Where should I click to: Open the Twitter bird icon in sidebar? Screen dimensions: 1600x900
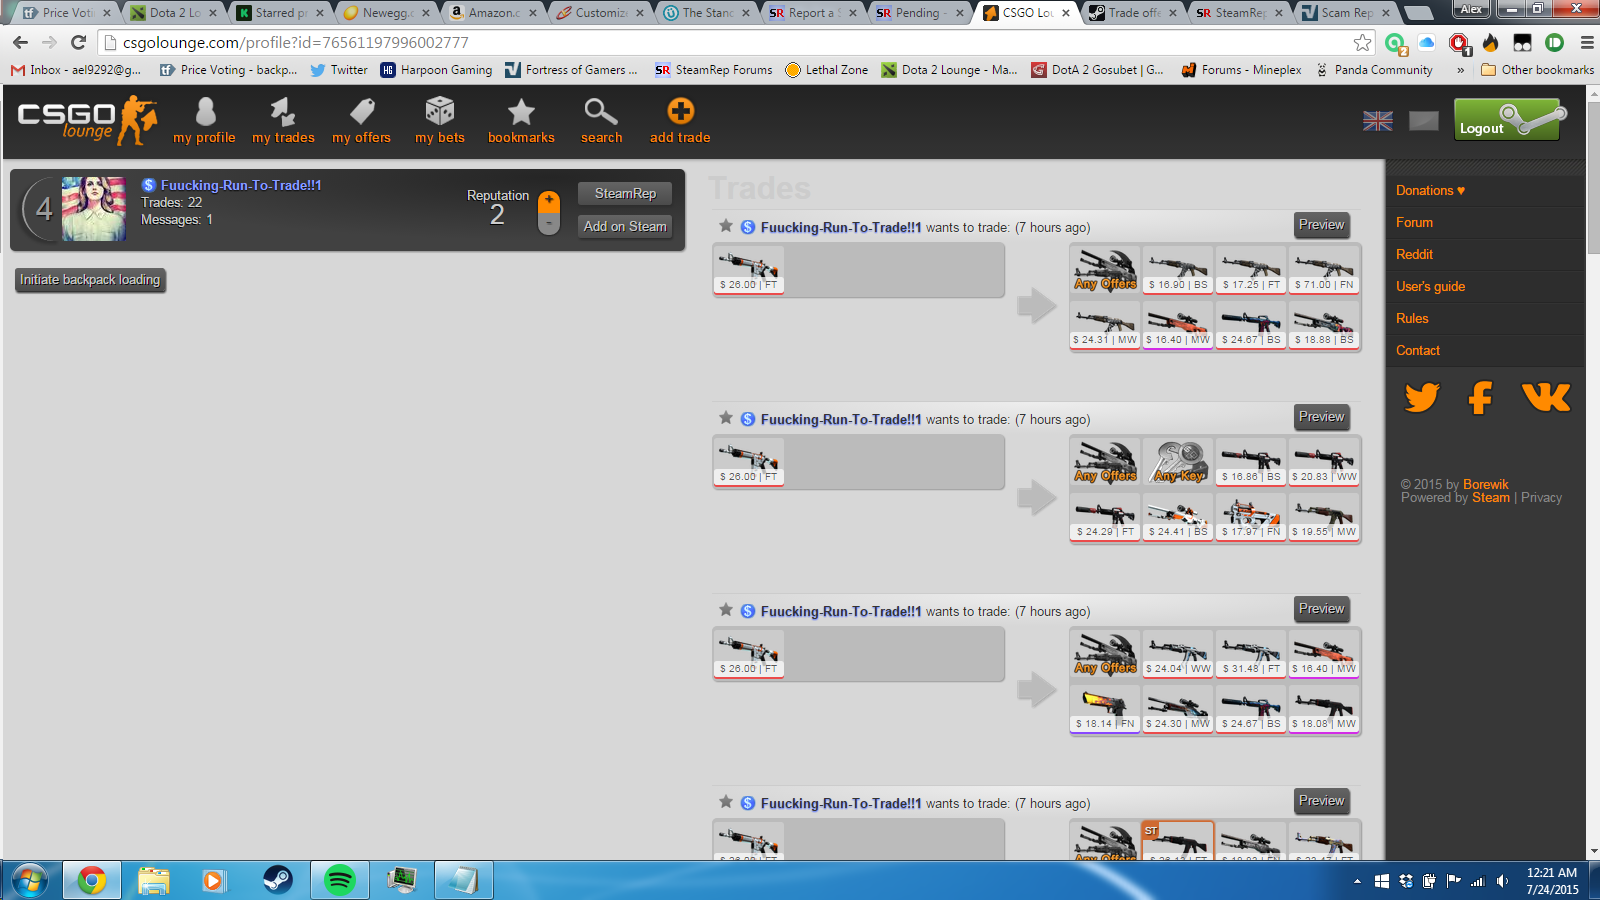1422,397
